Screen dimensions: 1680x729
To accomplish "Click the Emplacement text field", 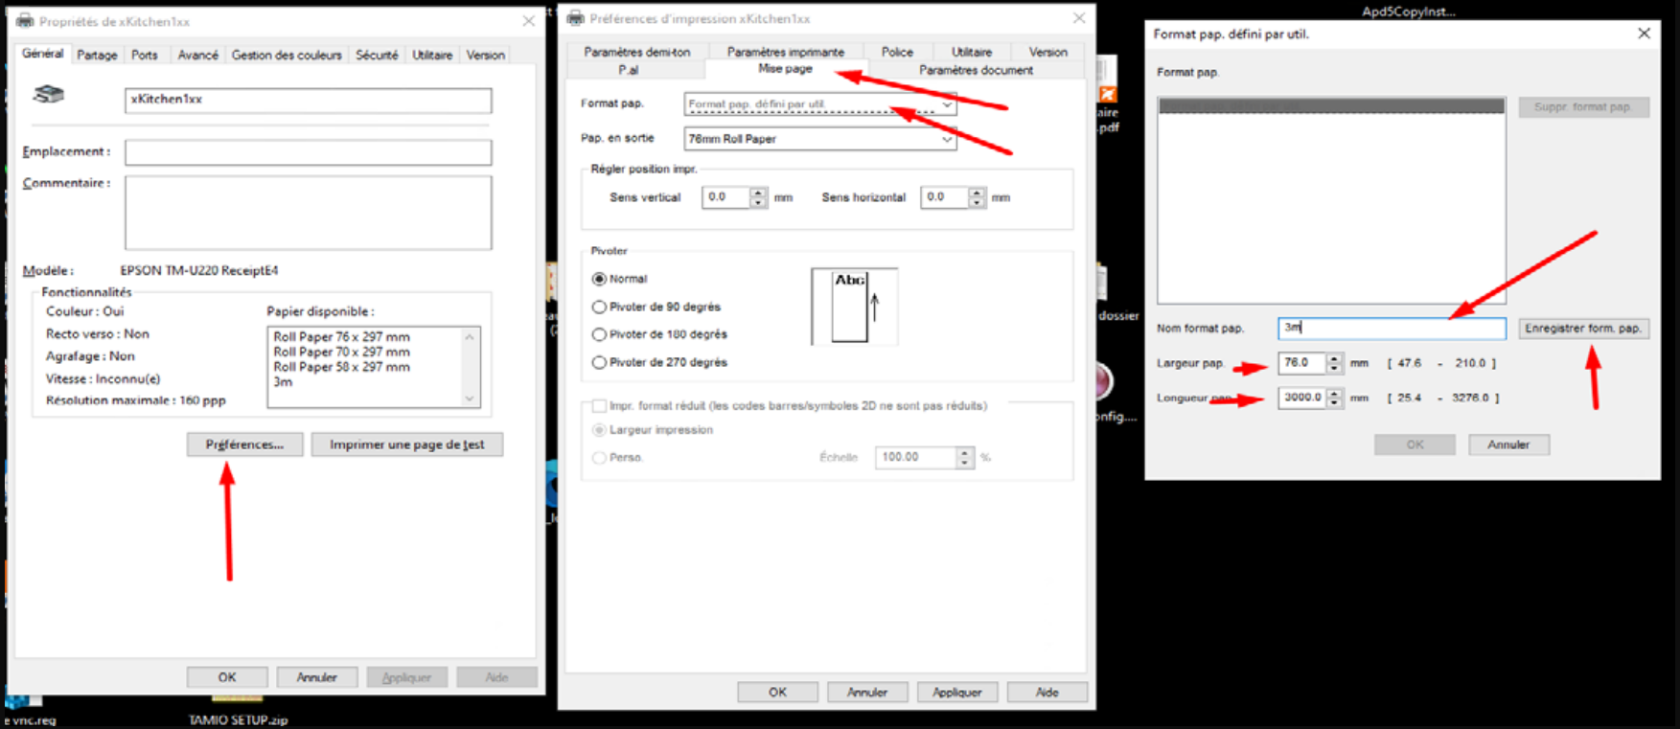I will (x=308, y=152).
